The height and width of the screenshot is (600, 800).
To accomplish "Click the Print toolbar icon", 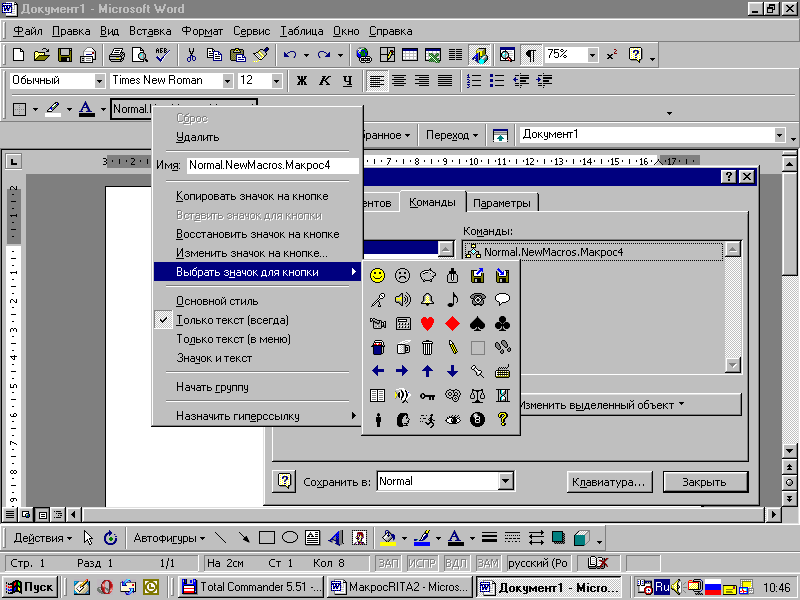I will coord(116,55).
